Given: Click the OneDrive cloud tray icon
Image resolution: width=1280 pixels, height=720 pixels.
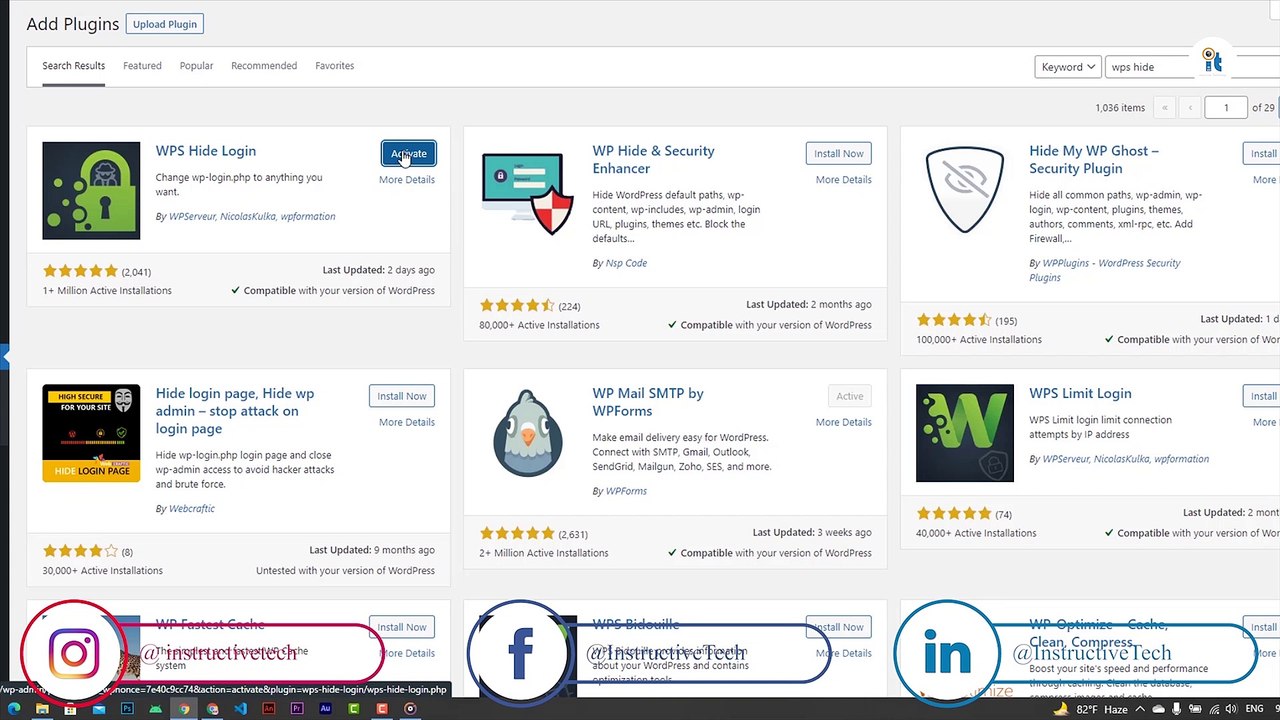Looking at the screenshot, I should click(x=1158, y=709).
